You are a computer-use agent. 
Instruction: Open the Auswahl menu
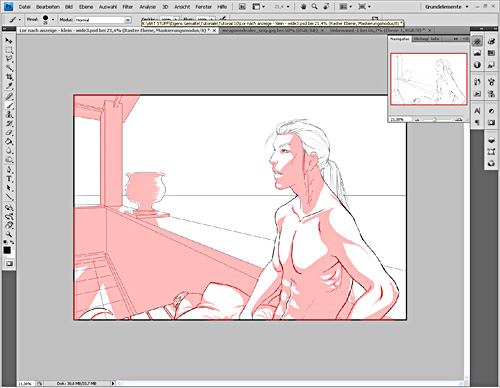[108, 7]
